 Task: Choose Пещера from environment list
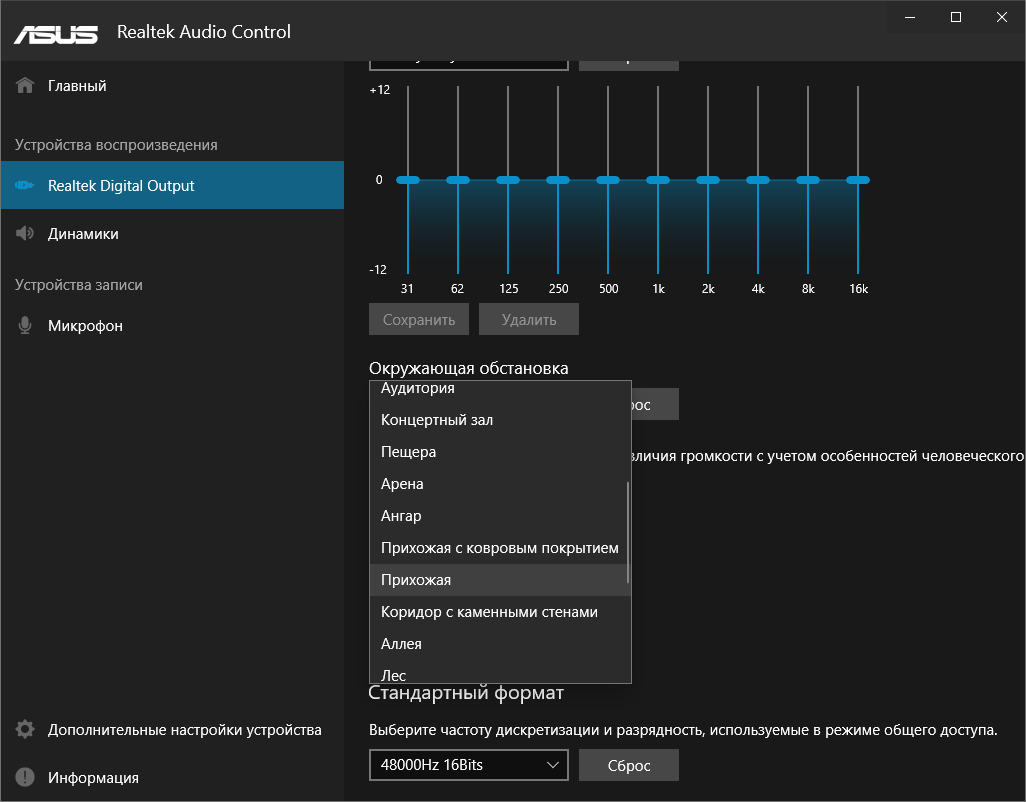(501, 452)
